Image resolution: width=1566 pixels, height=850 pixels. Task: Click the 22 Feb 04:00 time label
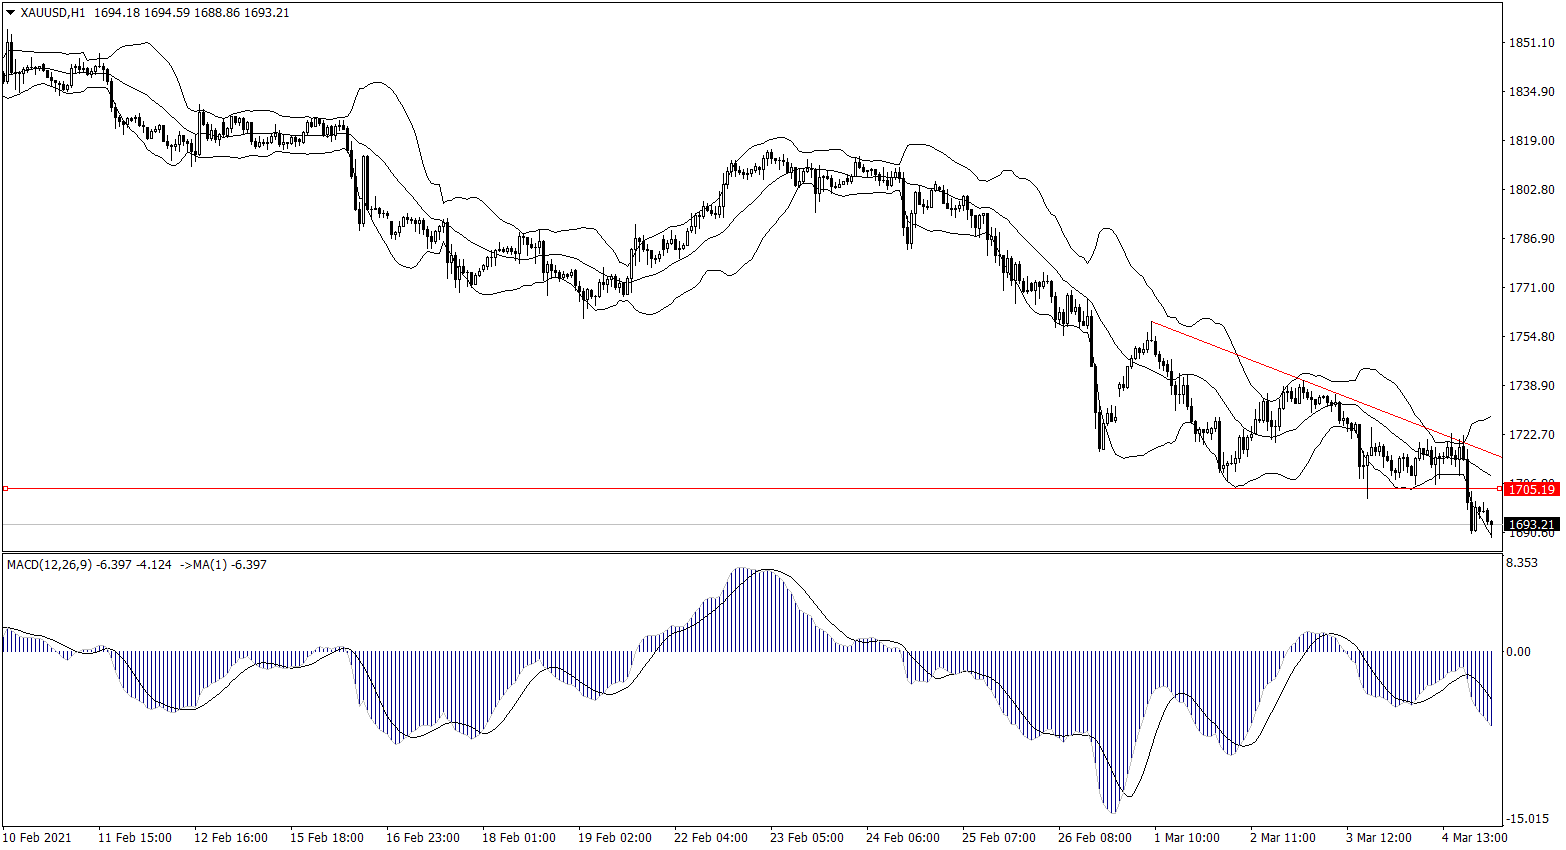[x=710, y=838]
